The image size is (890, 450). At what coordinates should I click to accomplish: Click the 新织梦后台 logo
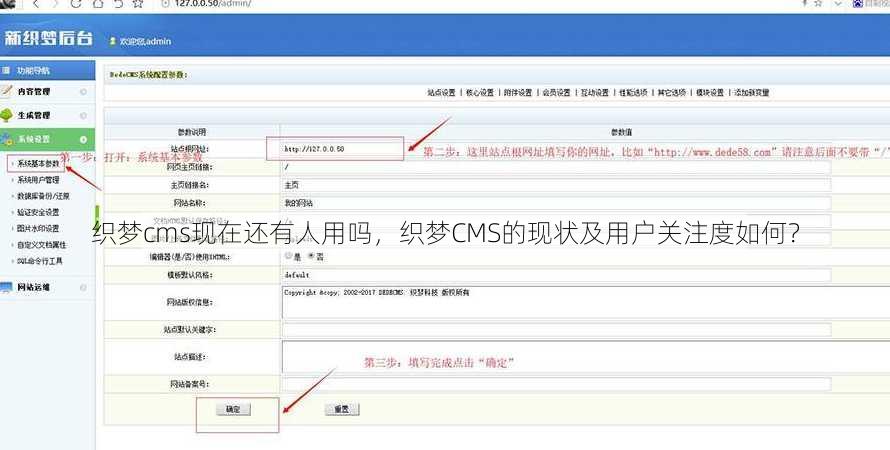click(48, 38)
